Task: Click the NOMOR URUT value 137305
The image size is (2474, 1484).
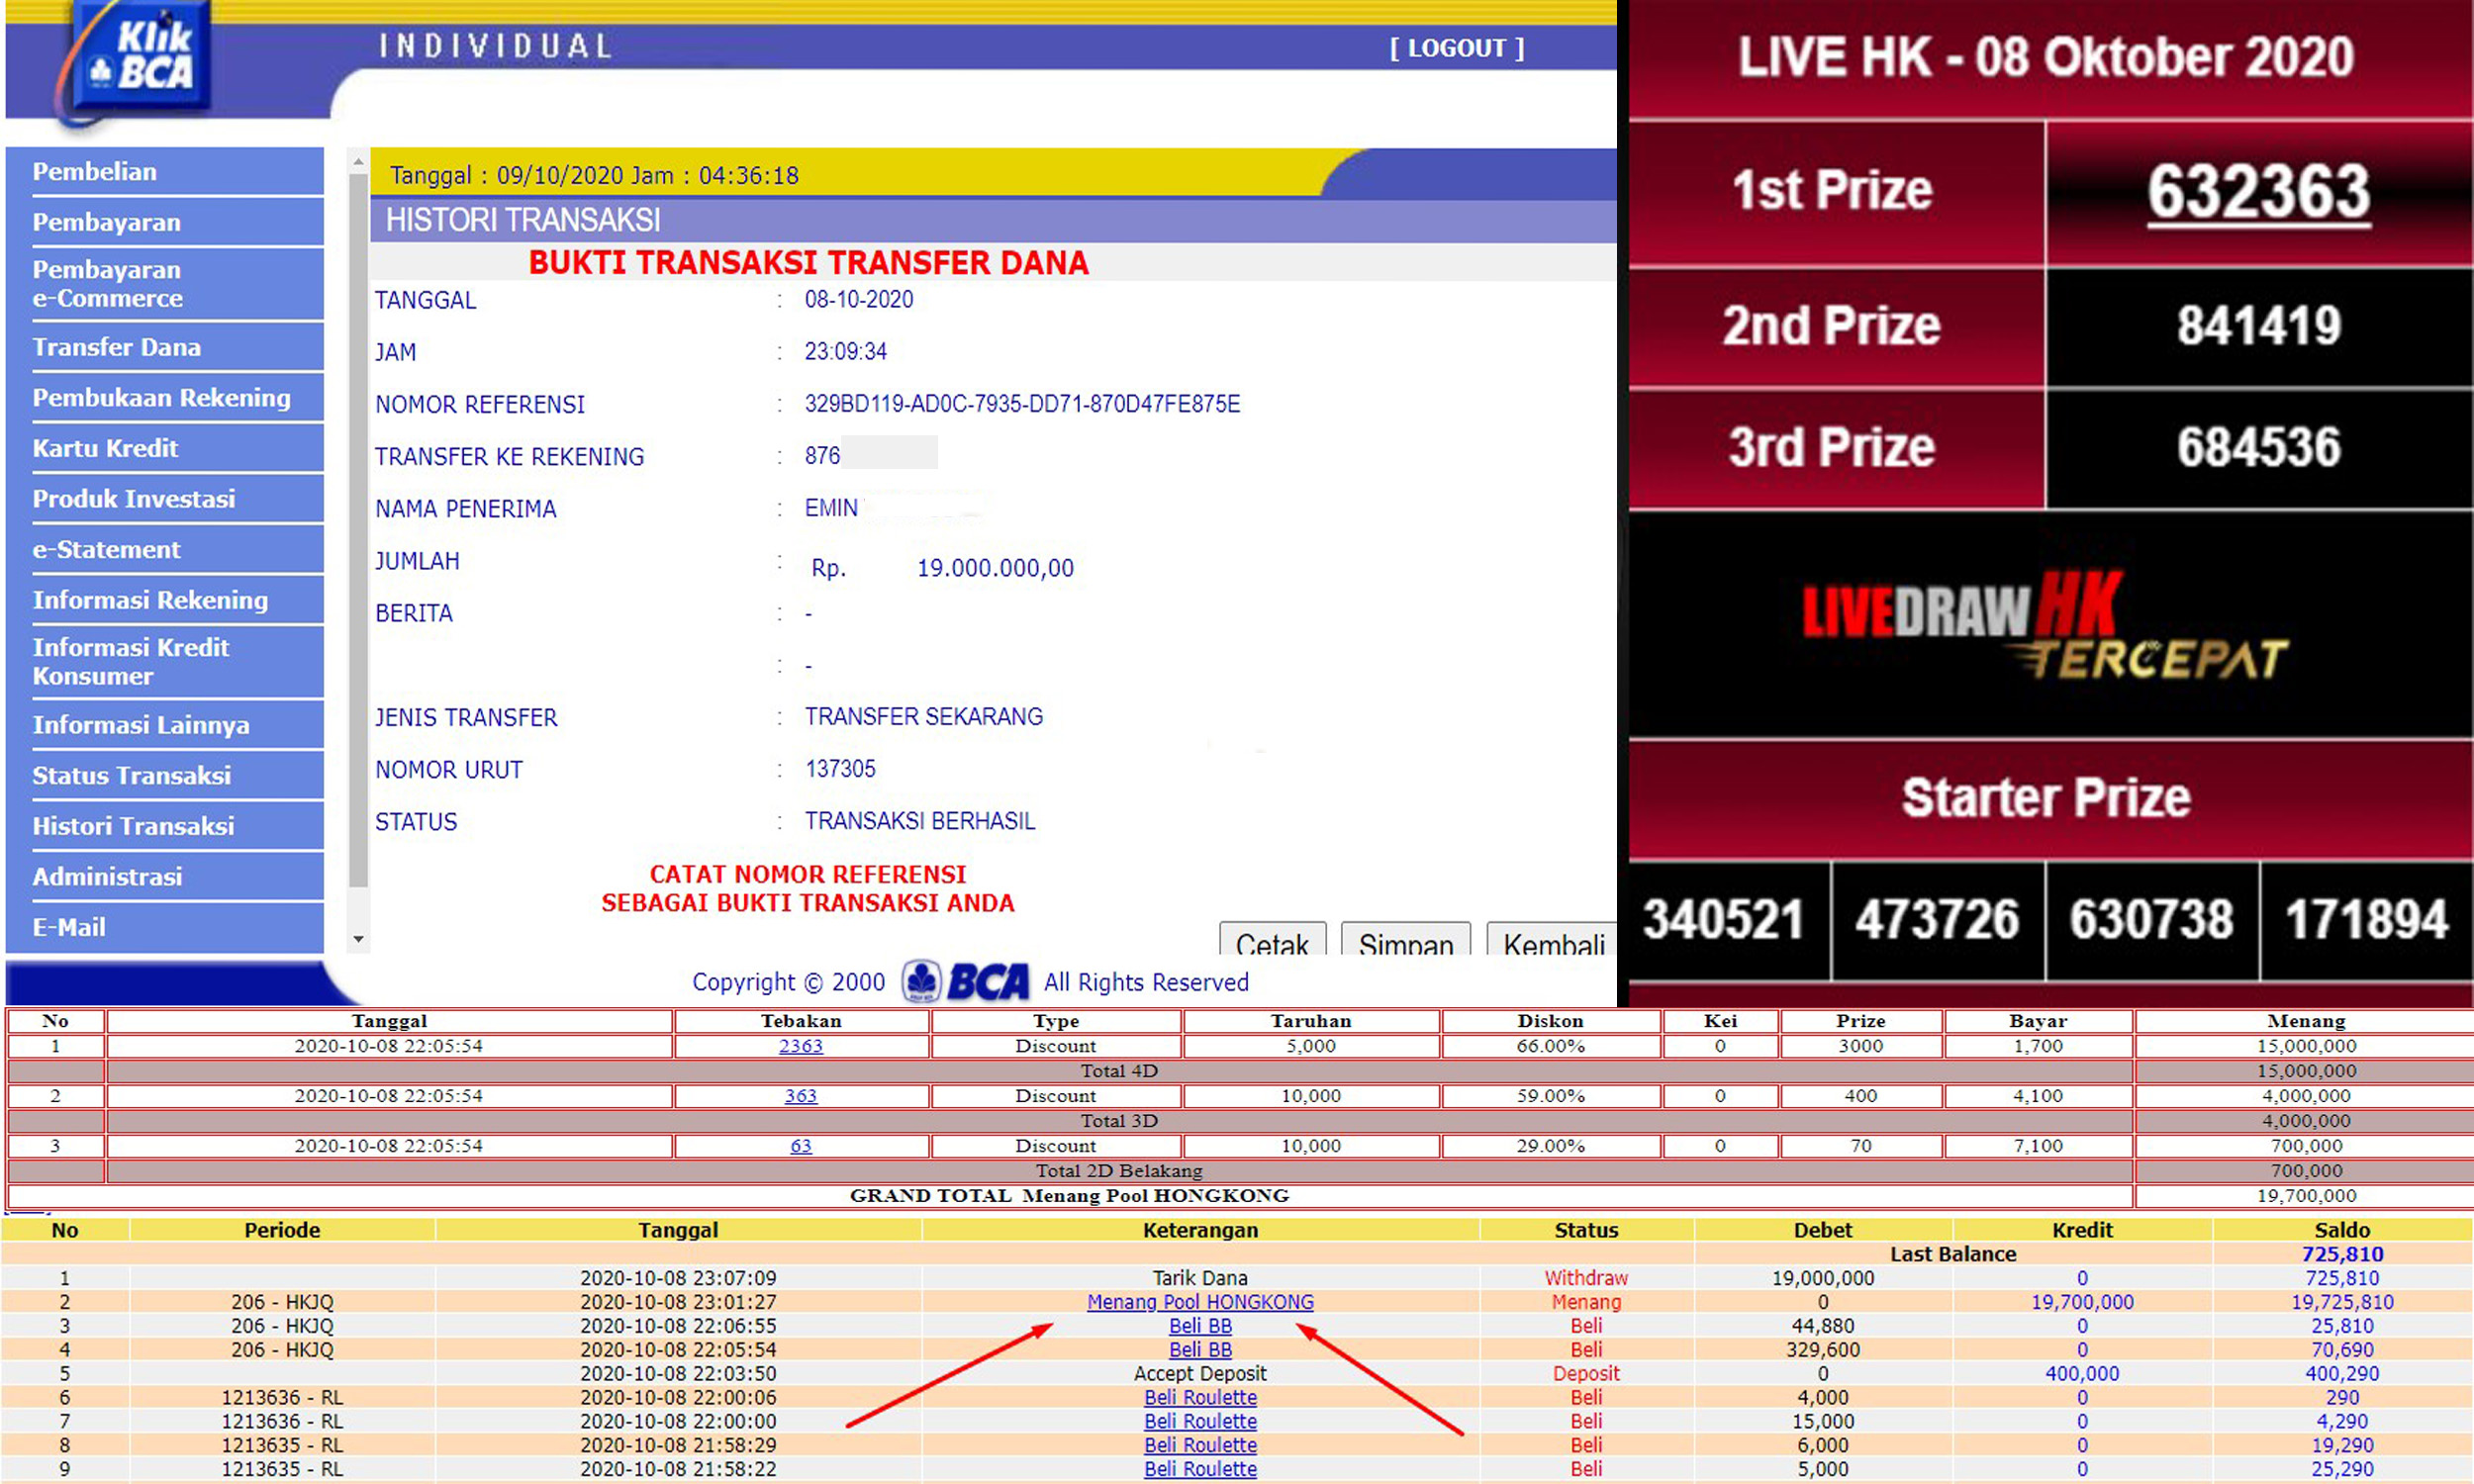Action: [840, 769]
